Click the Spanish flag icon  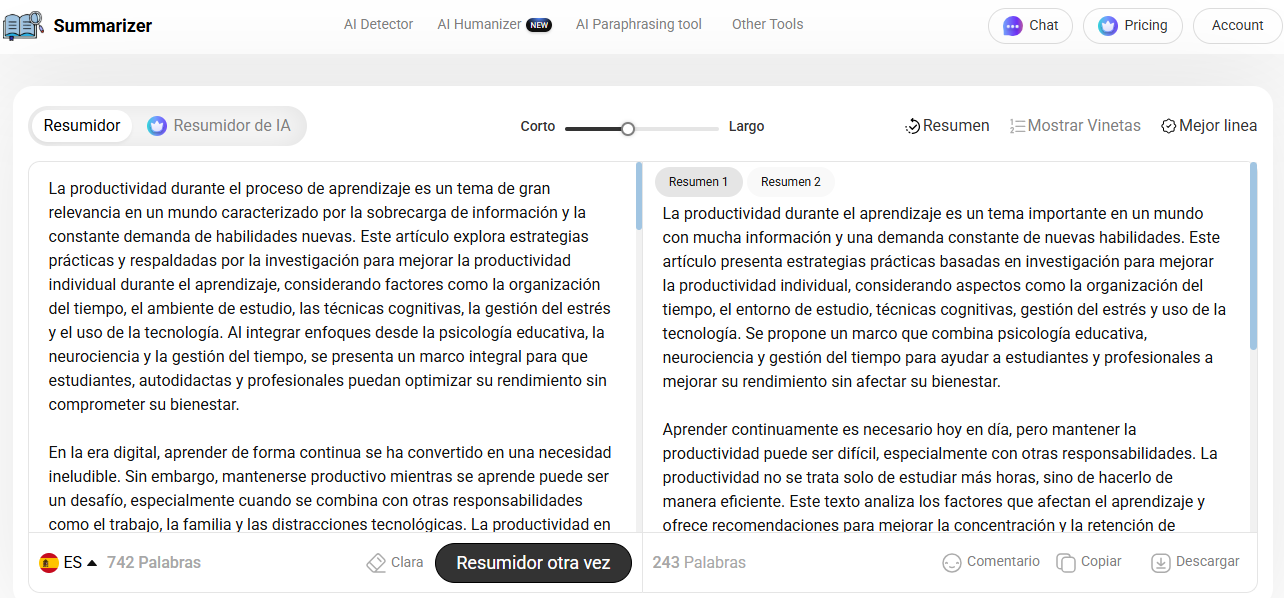click(48, 563)
